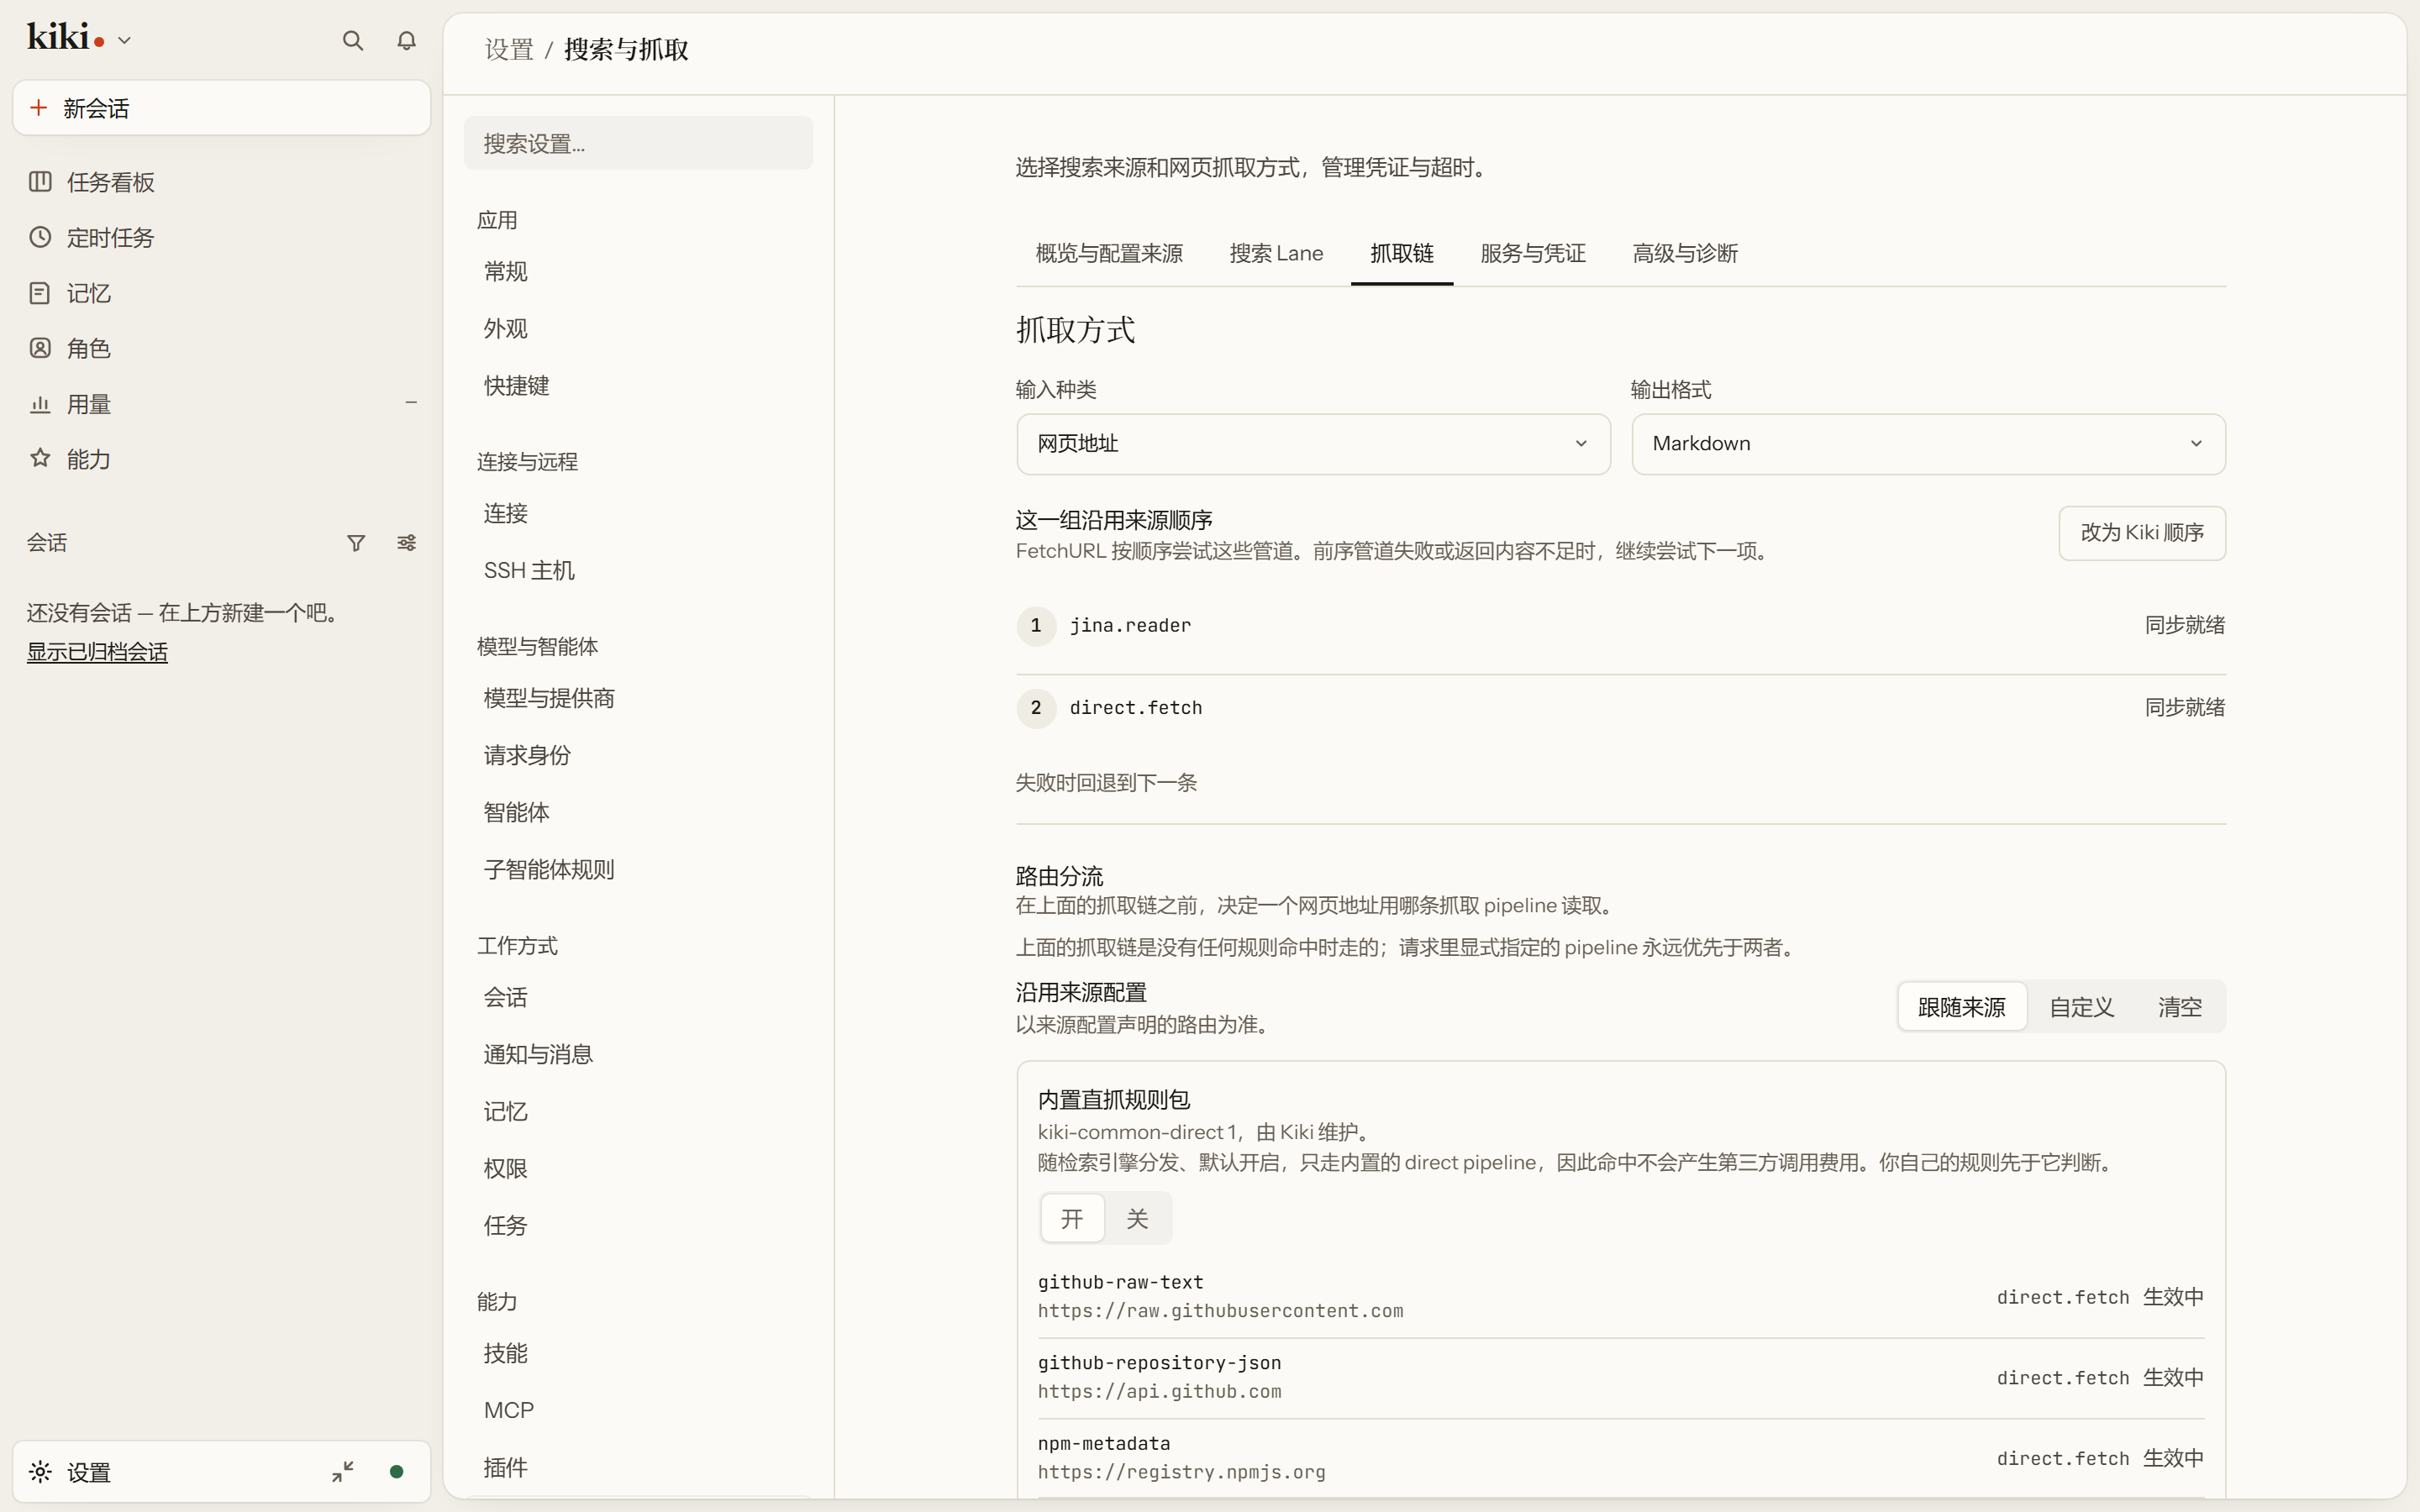Screen dimensions: 2420x1512
Task: Select jina.reader pipeline row
Action: coord(1620,626)
